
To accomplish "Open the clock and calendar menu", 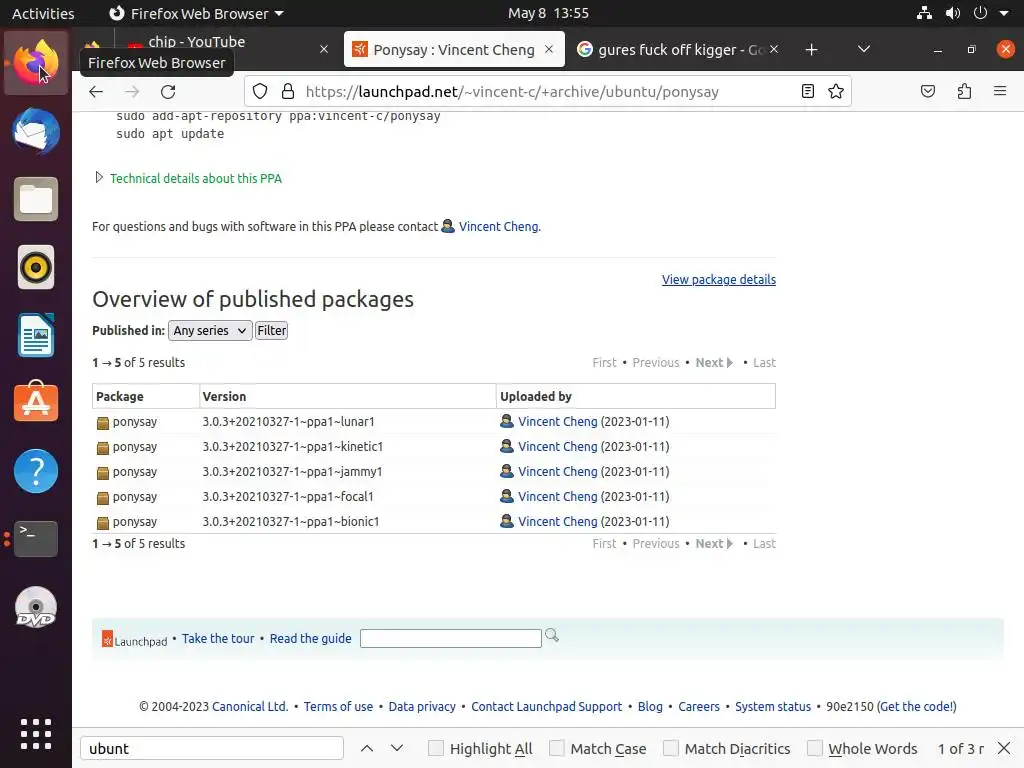I will (548, 13).
